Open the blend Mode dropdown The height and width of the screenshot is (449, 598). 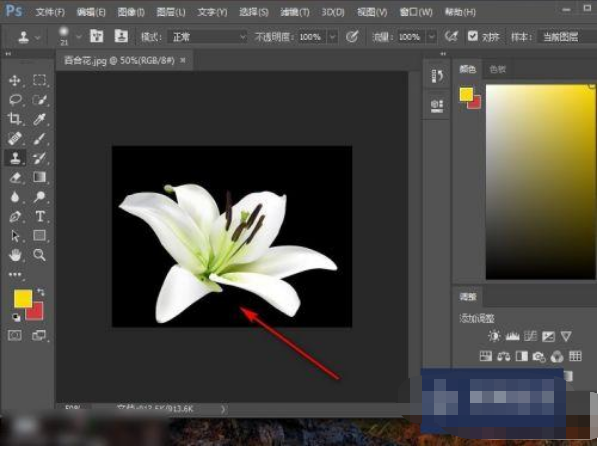[x=207, y=37]
